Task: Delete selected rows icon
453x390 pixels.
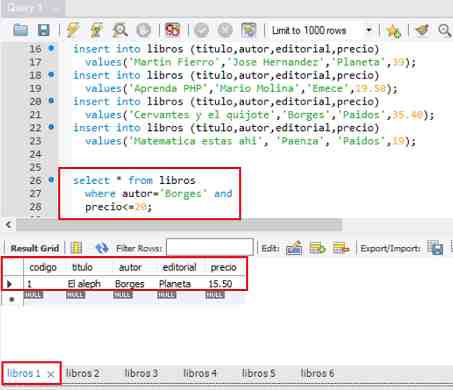Action: tap(341, 248)
